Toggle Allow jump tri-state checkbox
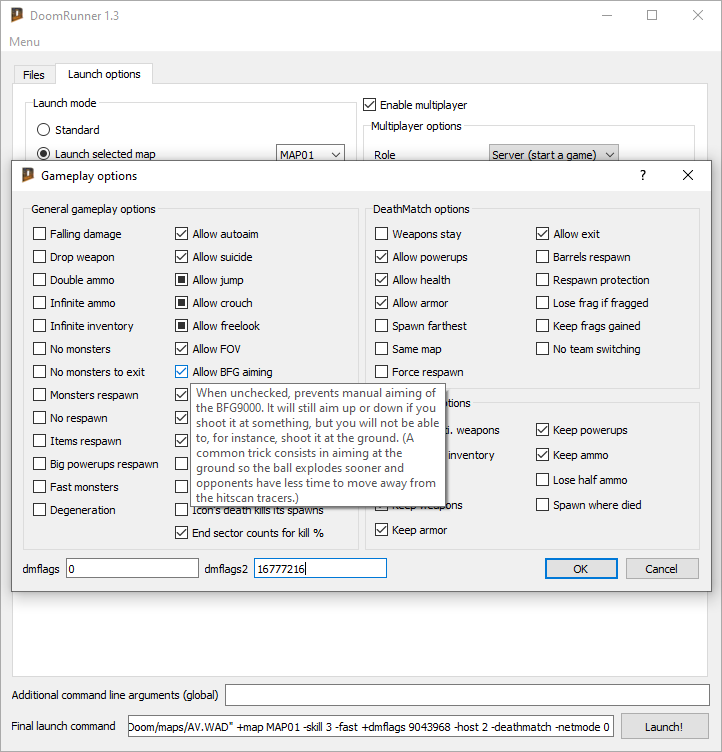Screen dimensions: 722x752 click(x=181, y=280)
